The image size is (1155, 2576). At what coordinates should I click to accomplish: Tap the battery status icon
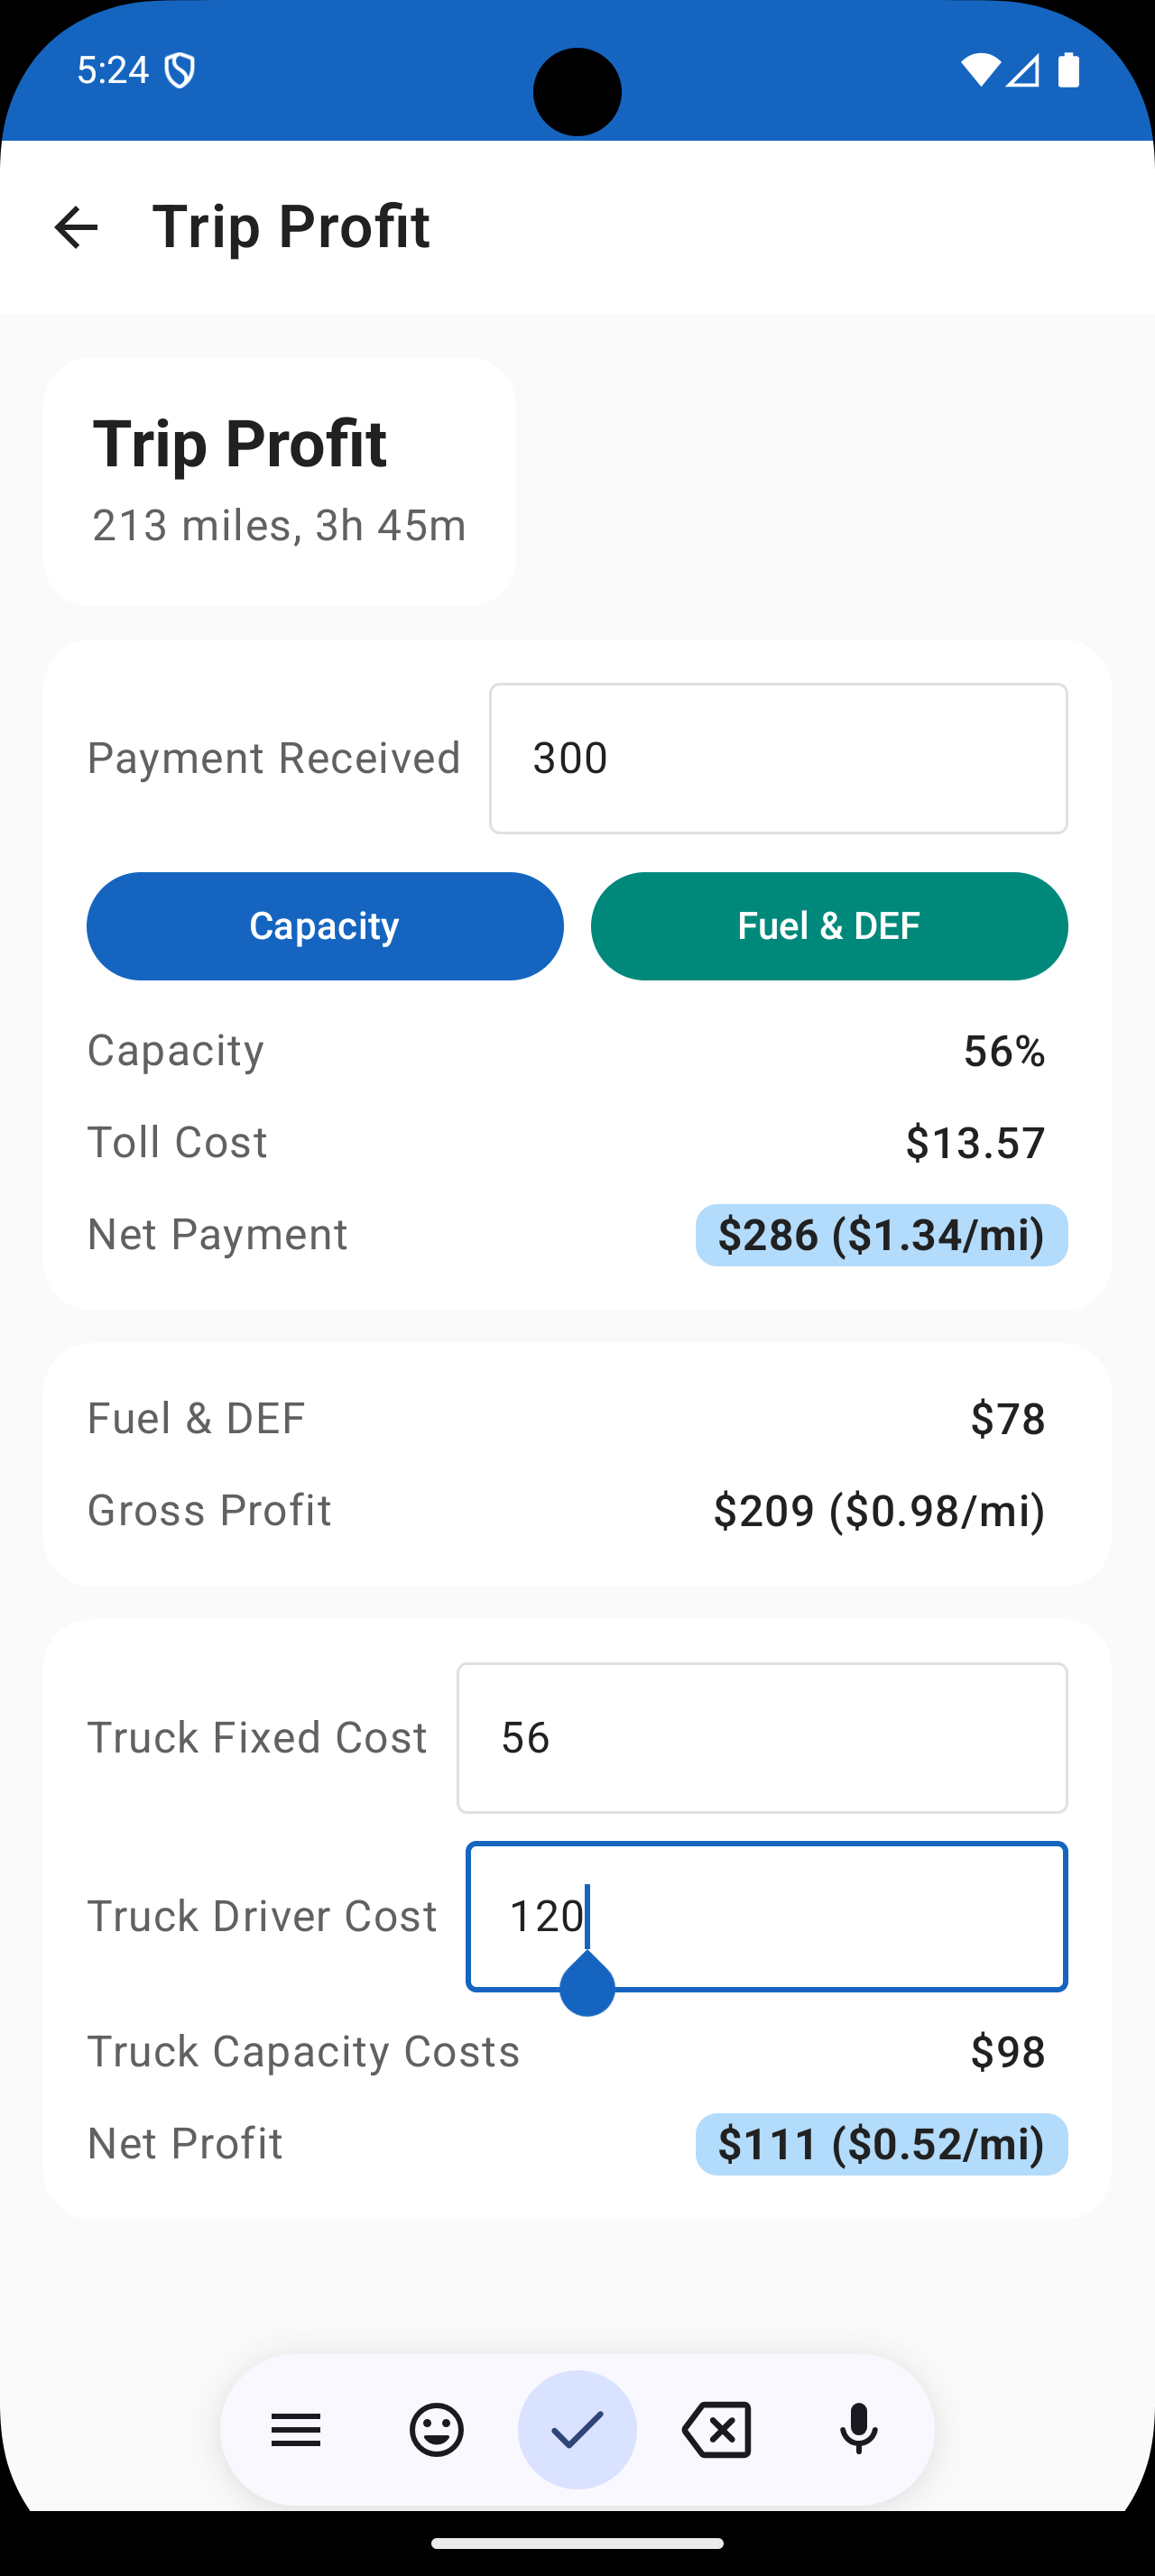(x=1068, y=70)
